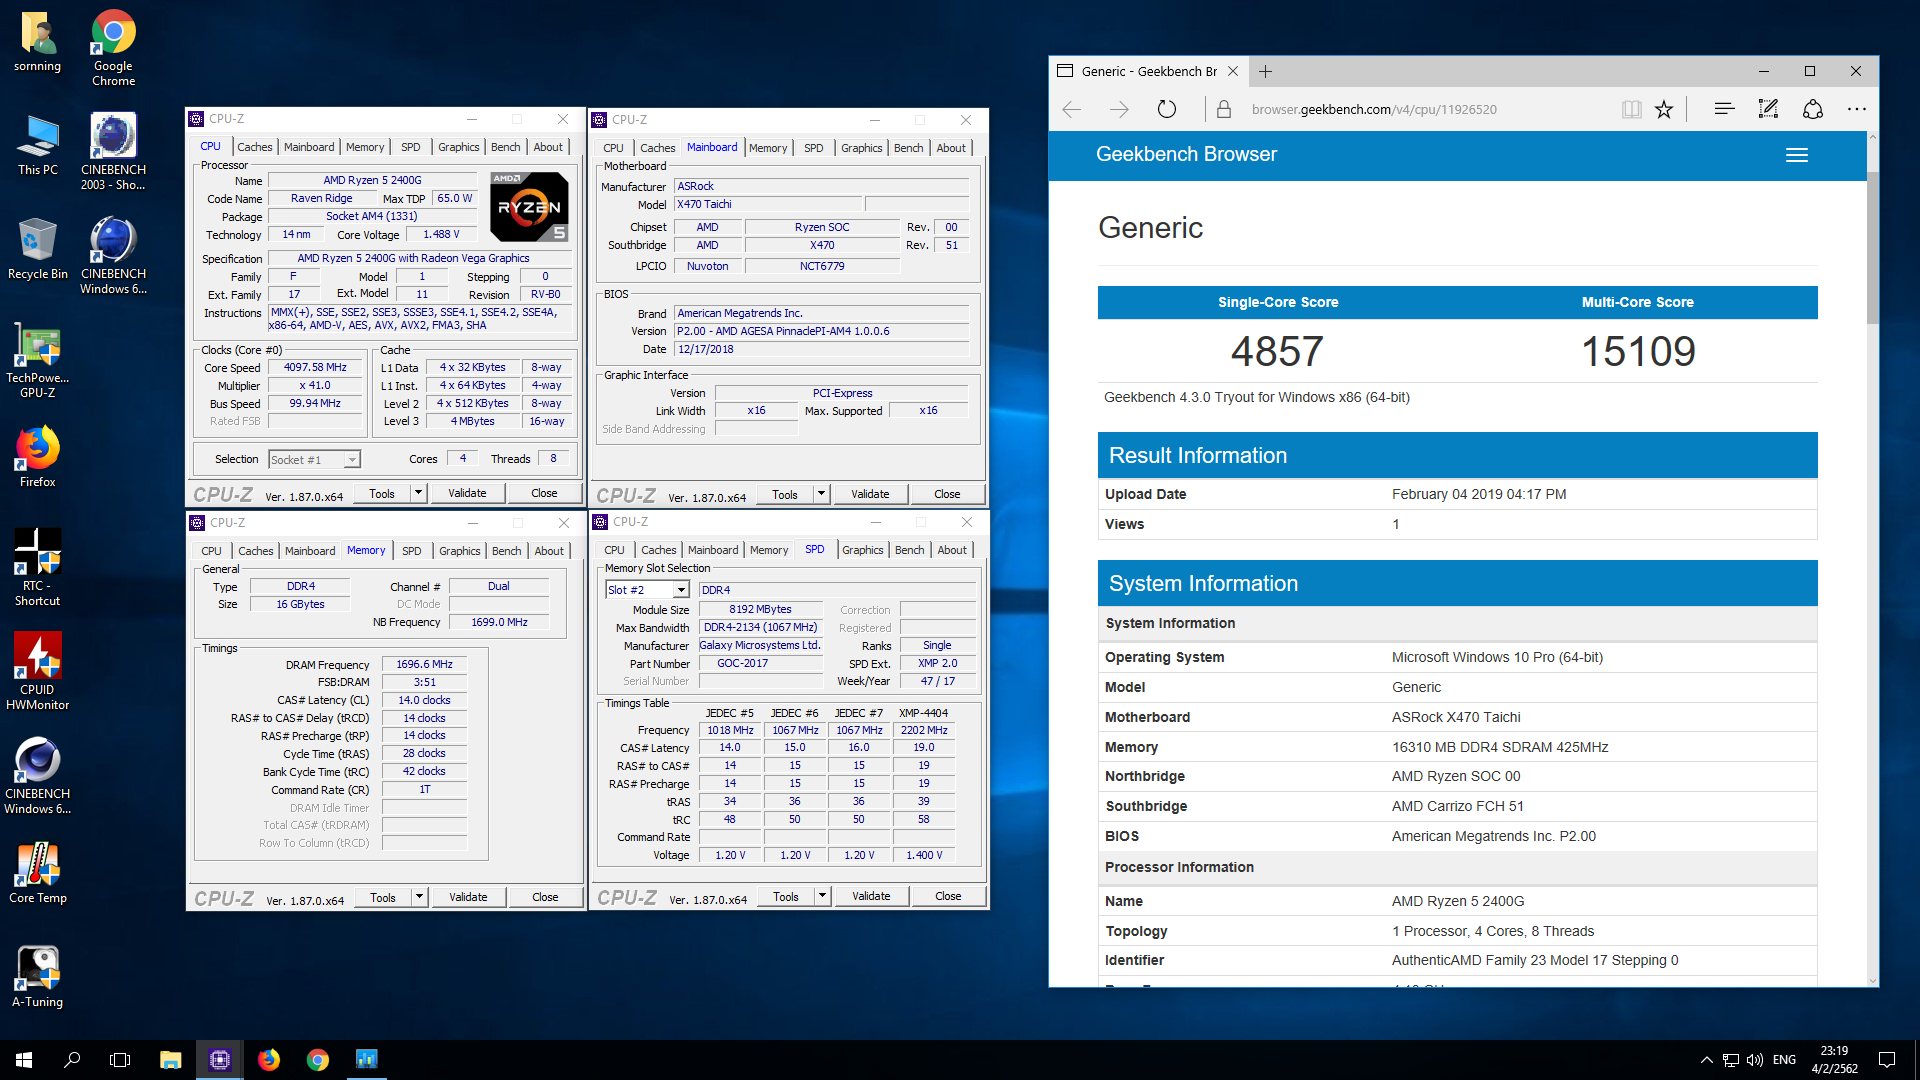Click Close in the Mainboard CPU-Z window
Screen dimensions: 1920x1080
[947, 494]
